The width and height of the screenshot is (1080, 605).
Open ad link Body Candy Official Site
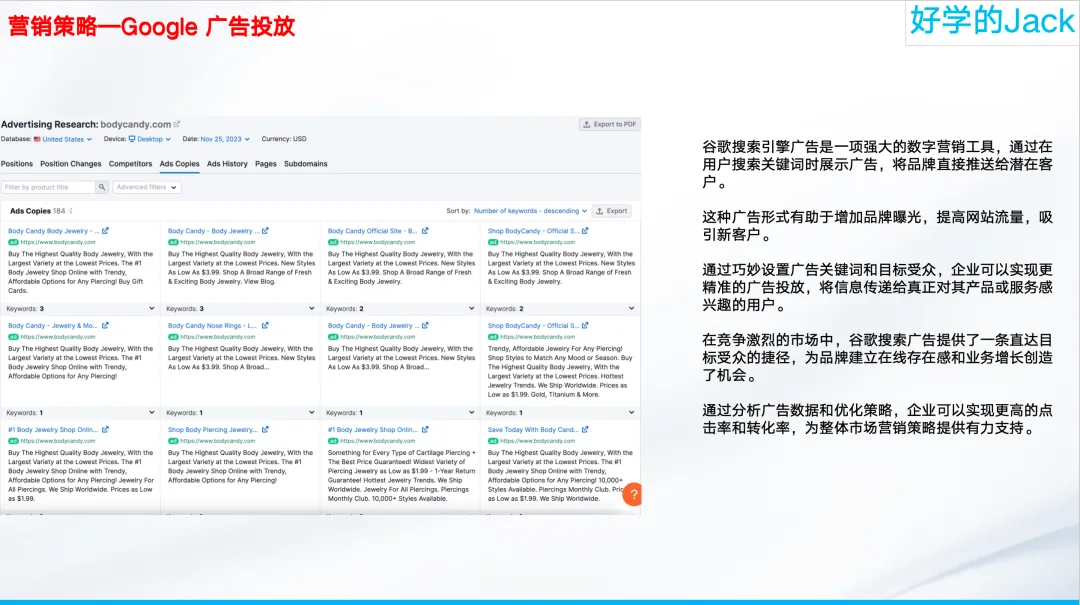(x=373, y=231)
